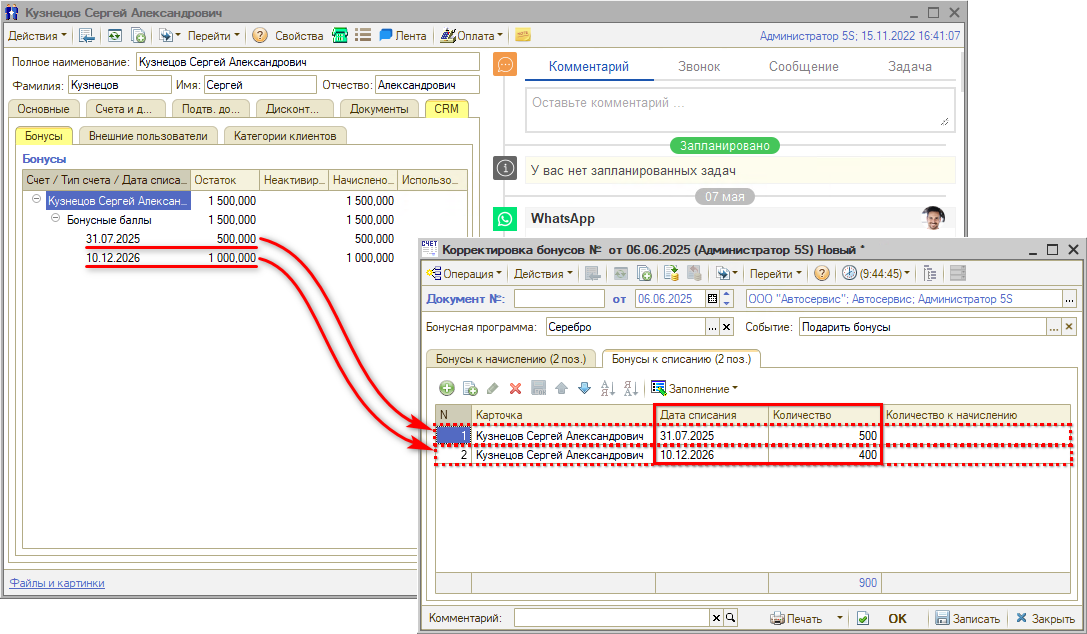The width and height of the screenshot is (1087, 634).
Task: Click the red delete row icon
Action: pos(516,388)
